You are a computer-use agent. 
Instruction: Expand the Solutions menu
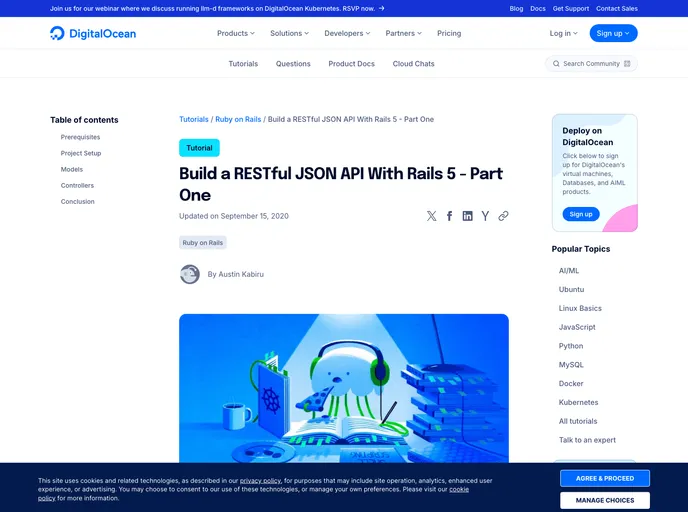(289, 33)
